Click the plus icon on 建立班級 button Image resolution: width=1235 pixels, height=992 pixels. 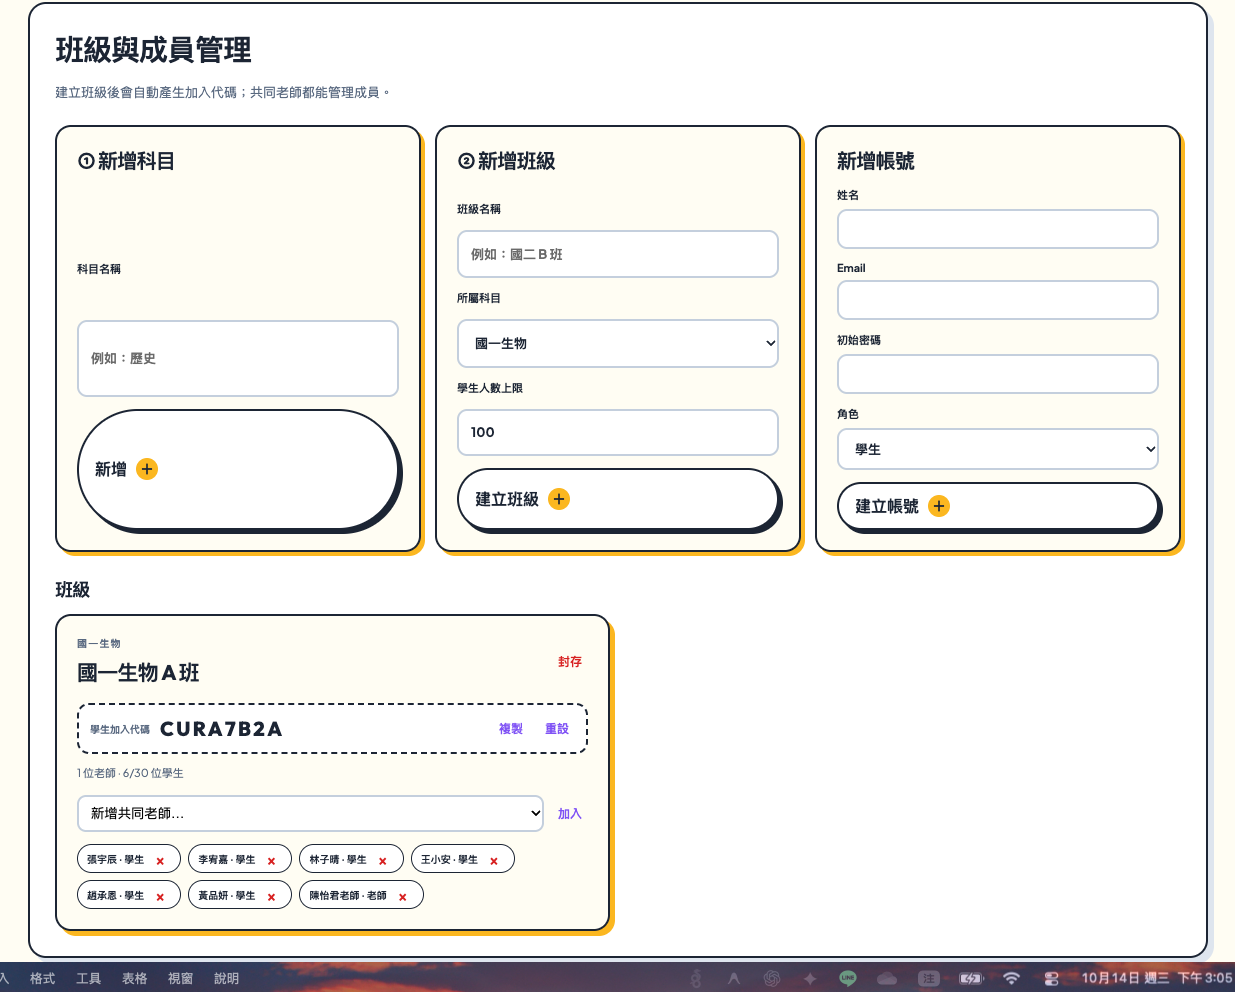pos(559,499)
